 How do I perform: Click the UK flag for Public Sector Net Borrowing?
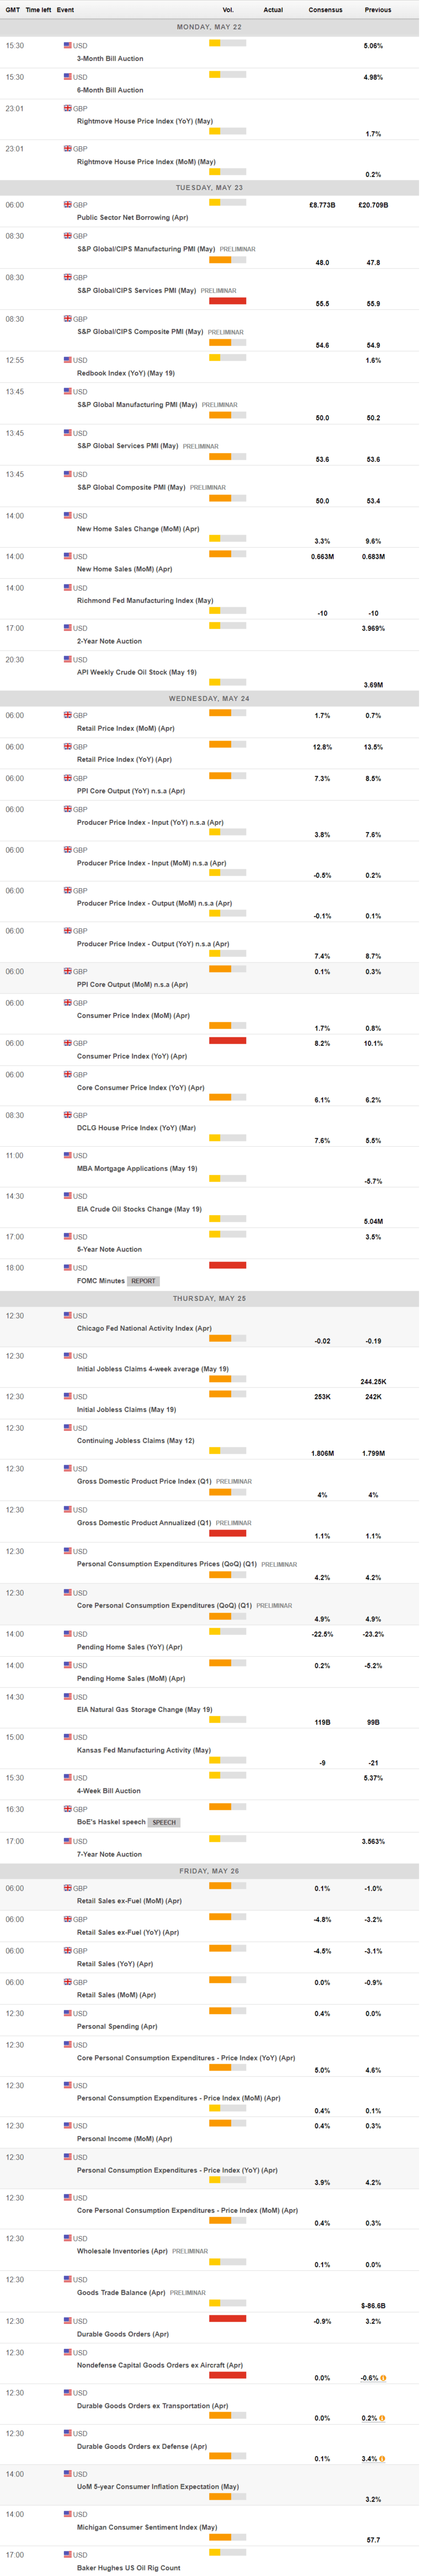click(x=67, y=204)
